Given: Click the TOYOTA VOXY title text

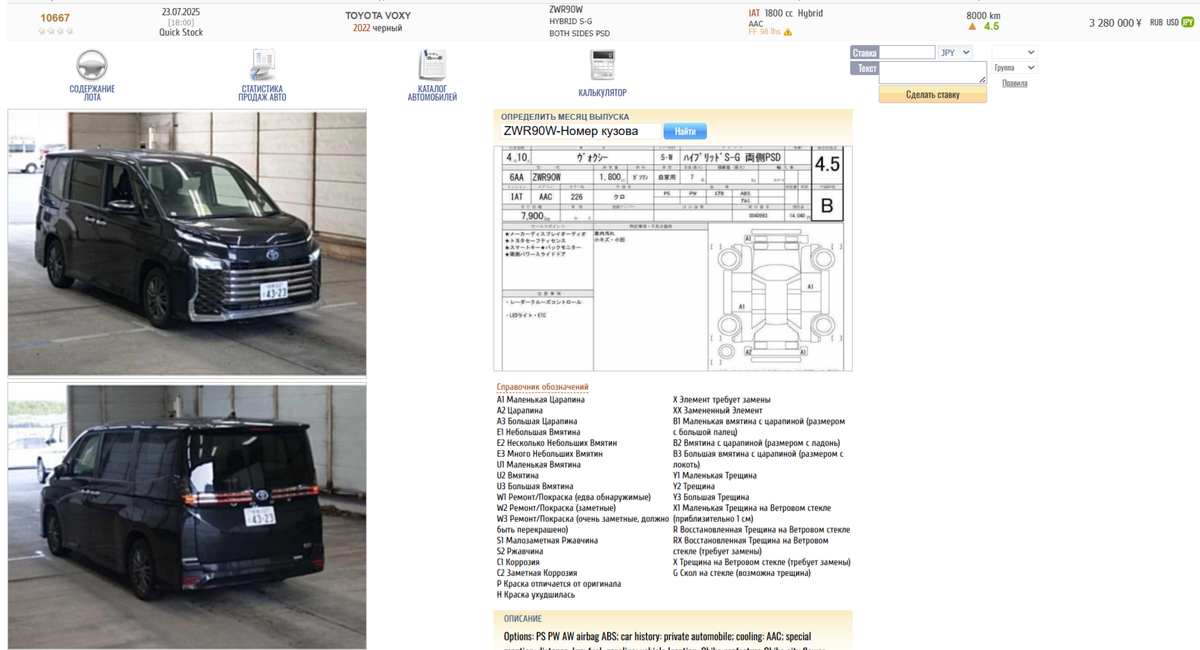Looking at the screenshot, I should 378,16.
